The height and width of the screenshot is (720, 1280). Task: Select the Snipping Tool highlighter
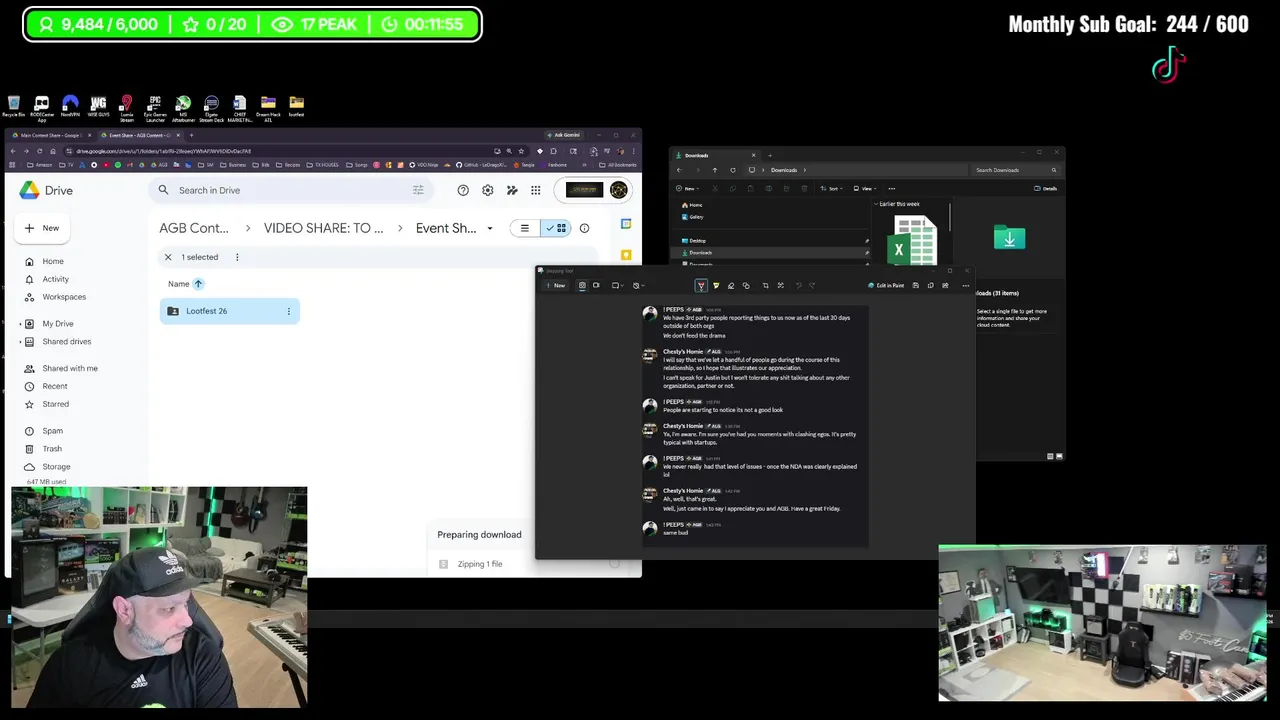click(716, 285)
